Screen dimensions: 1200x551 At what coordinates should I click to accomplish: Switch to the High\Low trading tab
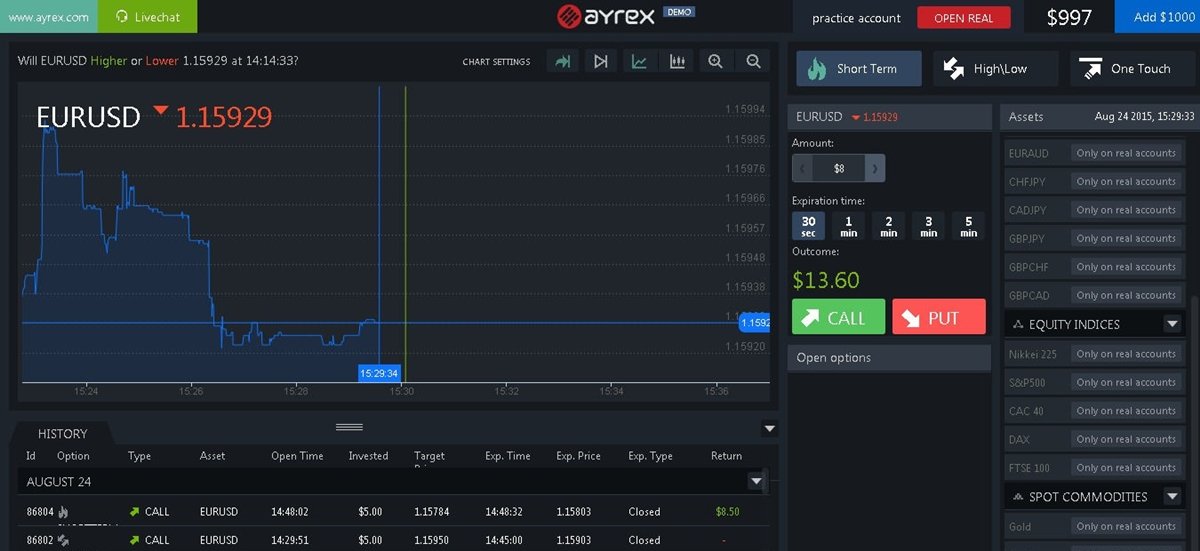click(994, 69)
